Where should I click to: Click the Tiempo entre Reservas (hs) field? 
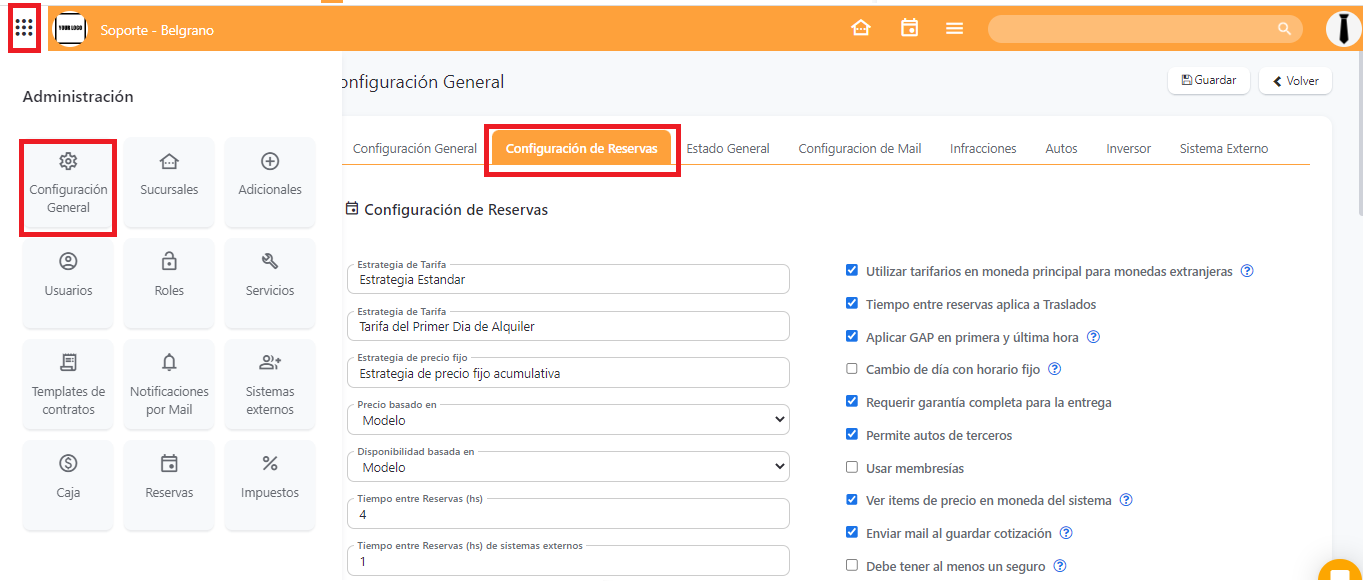pyautogui.click(x=568, y=514)
